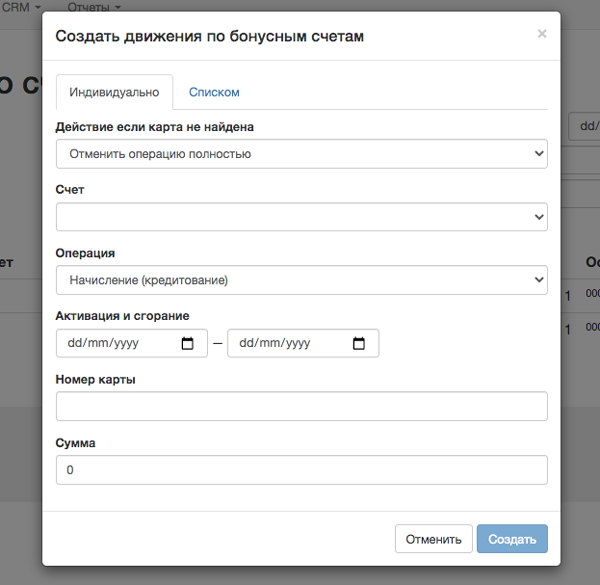
Task: Switch to the Списком tab
Action: (x=214, y=92)
